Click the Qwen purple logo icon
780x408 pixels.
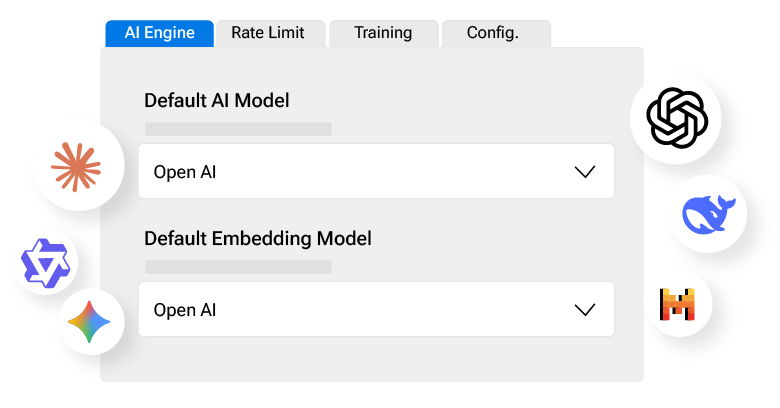(45, 264)
